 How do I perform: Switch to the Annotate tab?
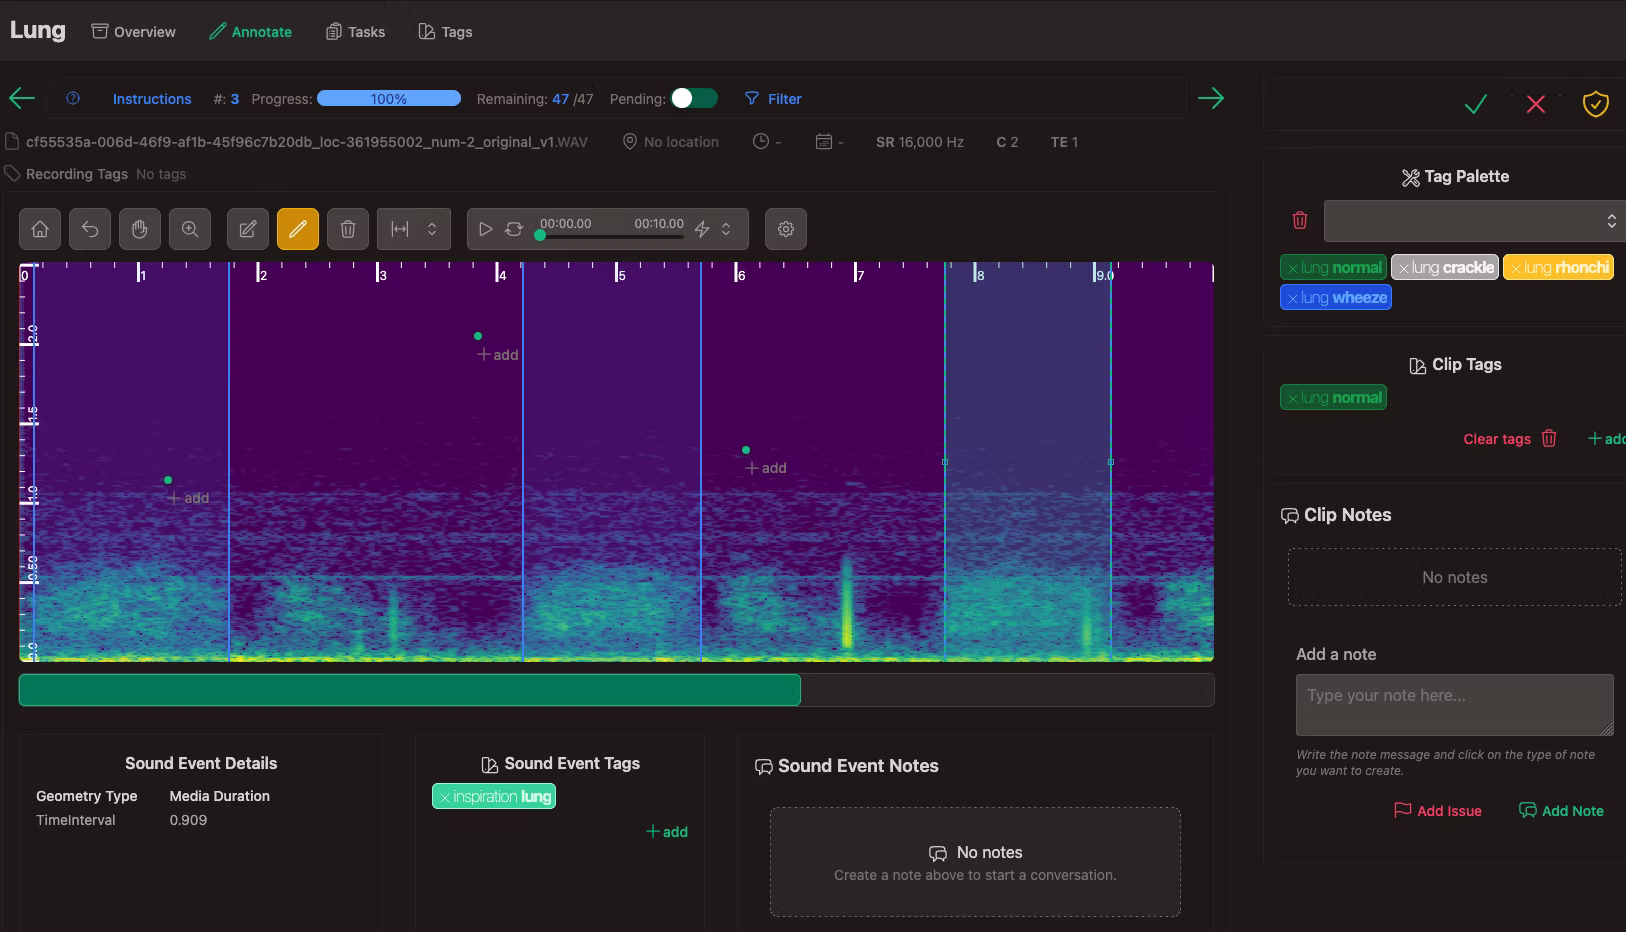[x=250, y=32]
